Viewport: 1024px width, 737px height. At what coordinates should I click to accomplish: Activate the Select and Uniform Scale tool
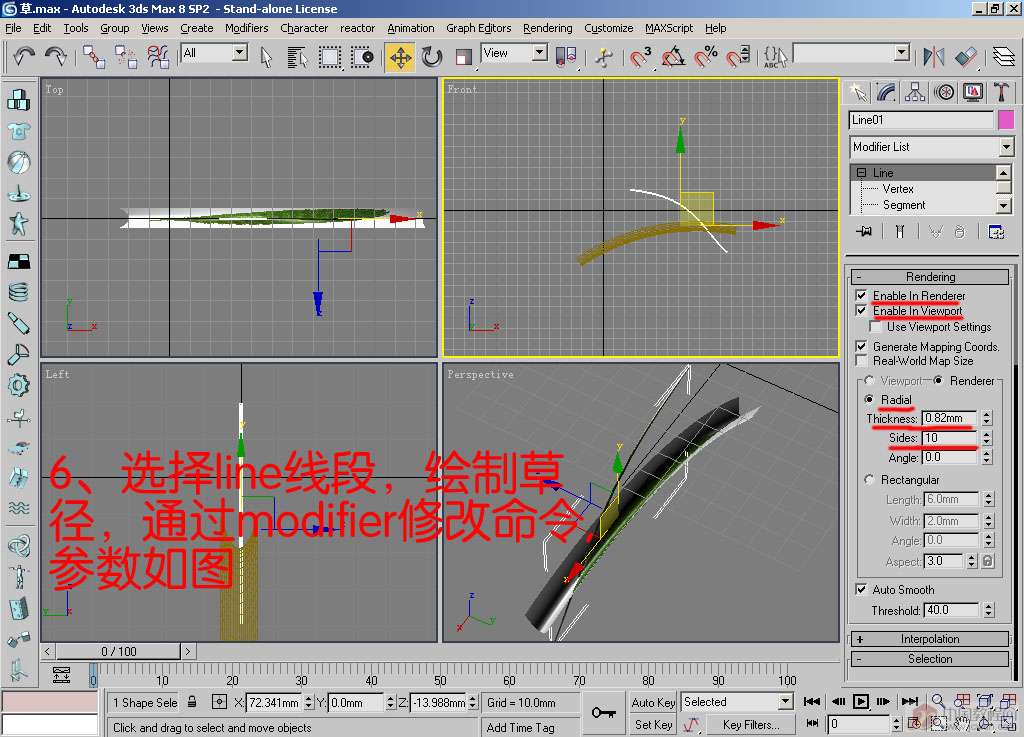[464, 57]
